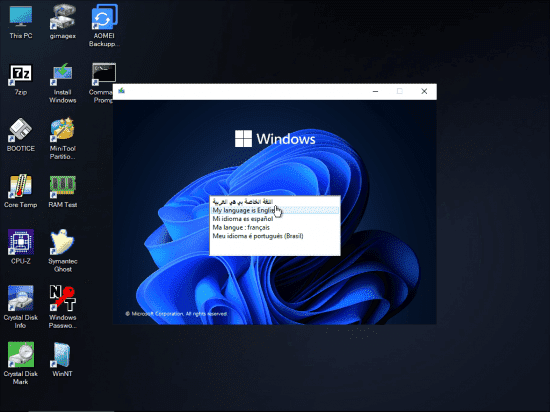Pick "Ma langue : français"
The image size is (550, 412).
point(275,227)
